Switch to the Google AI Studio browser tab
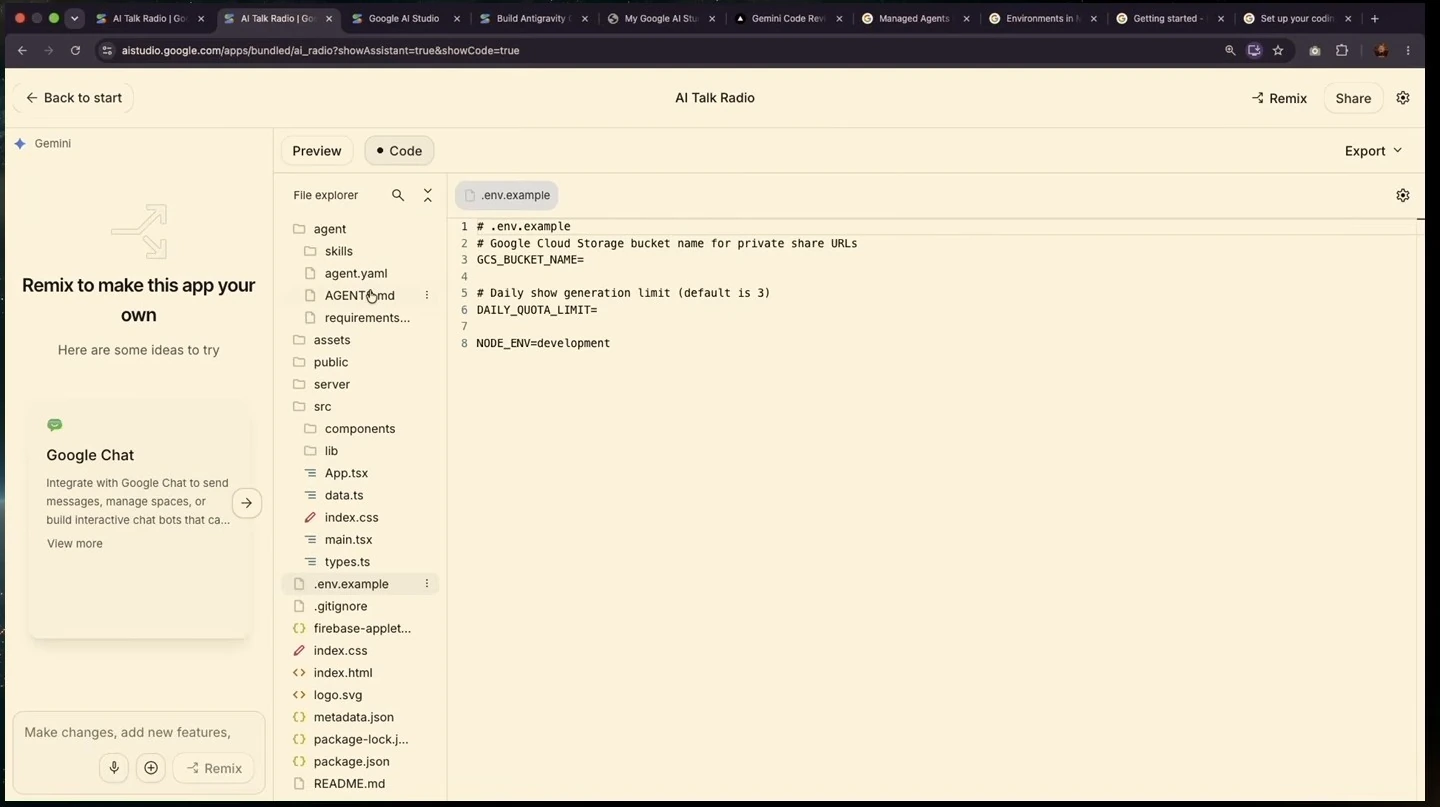This screenshot has width=1440, height=807. (x=404, y=18)
